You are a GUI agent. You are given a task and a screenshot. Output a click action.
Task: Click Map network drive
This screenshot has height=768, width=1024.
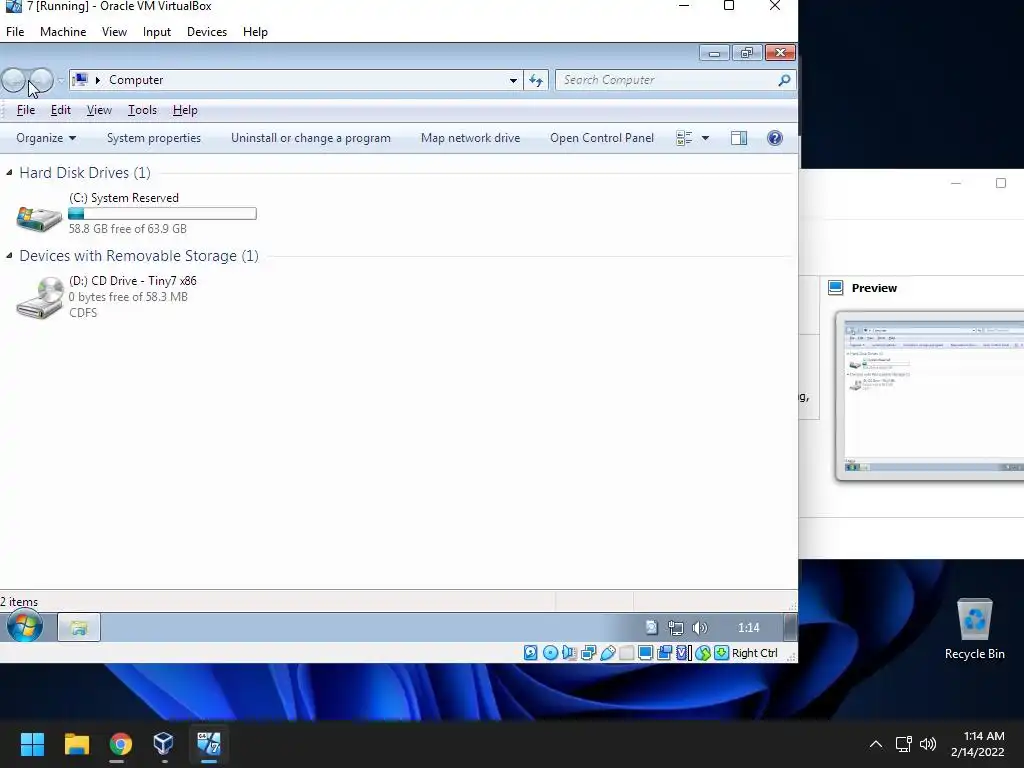coord(470,138)
